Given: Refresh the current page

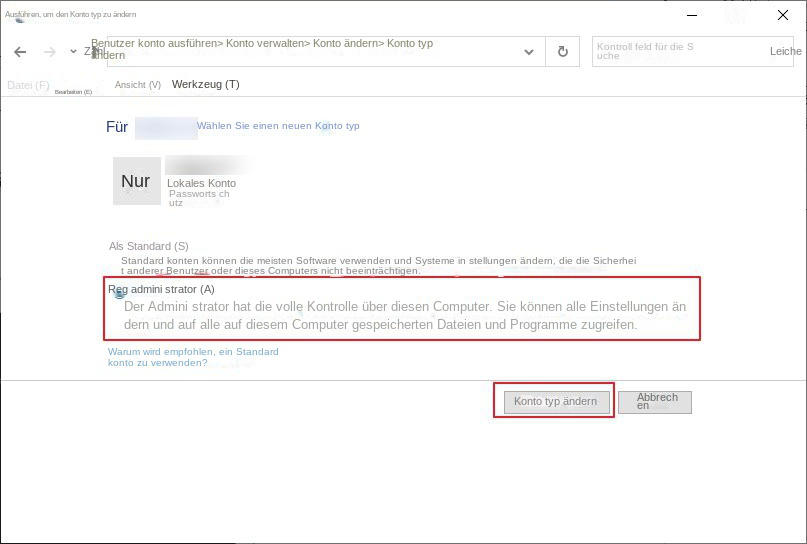Looking at the screenshot, I should coord(563,51).
